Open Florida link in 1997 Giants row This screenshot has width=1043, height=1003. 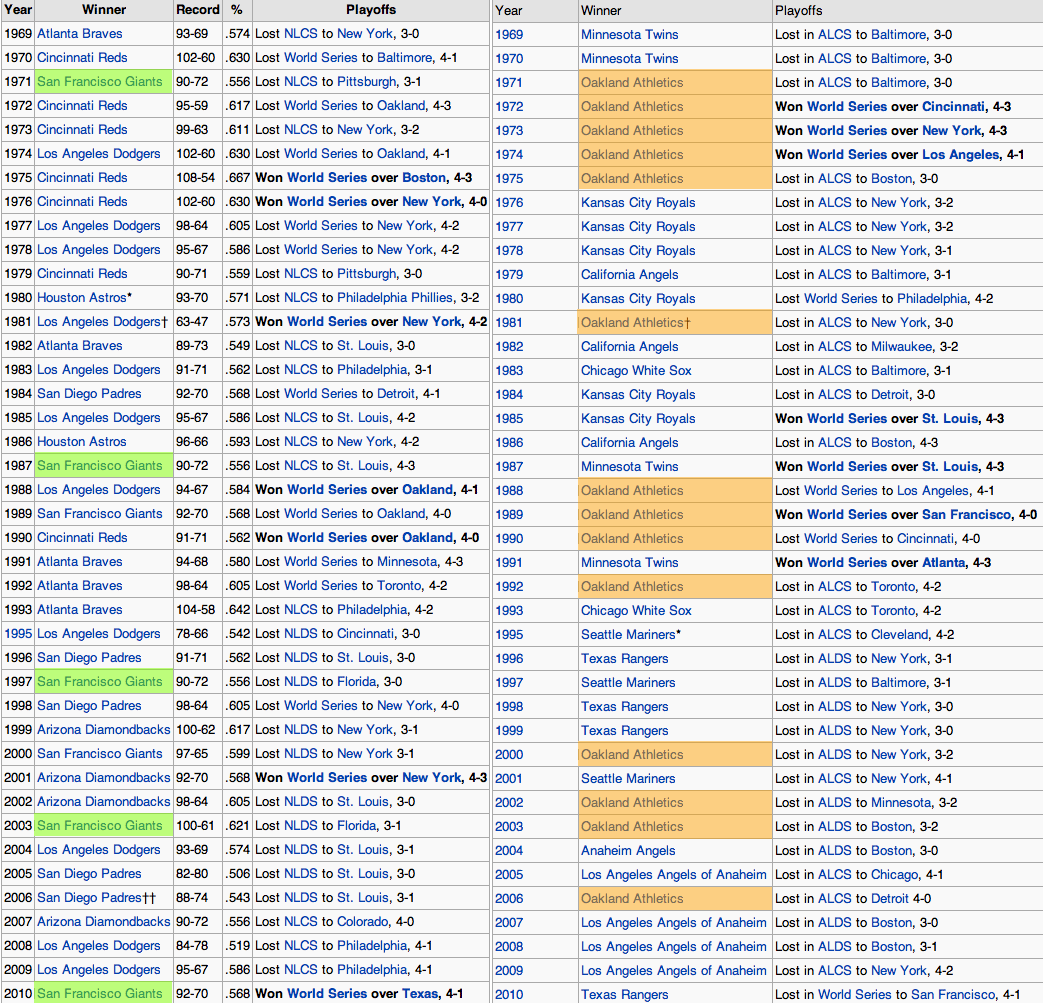(x=357, y=682)
